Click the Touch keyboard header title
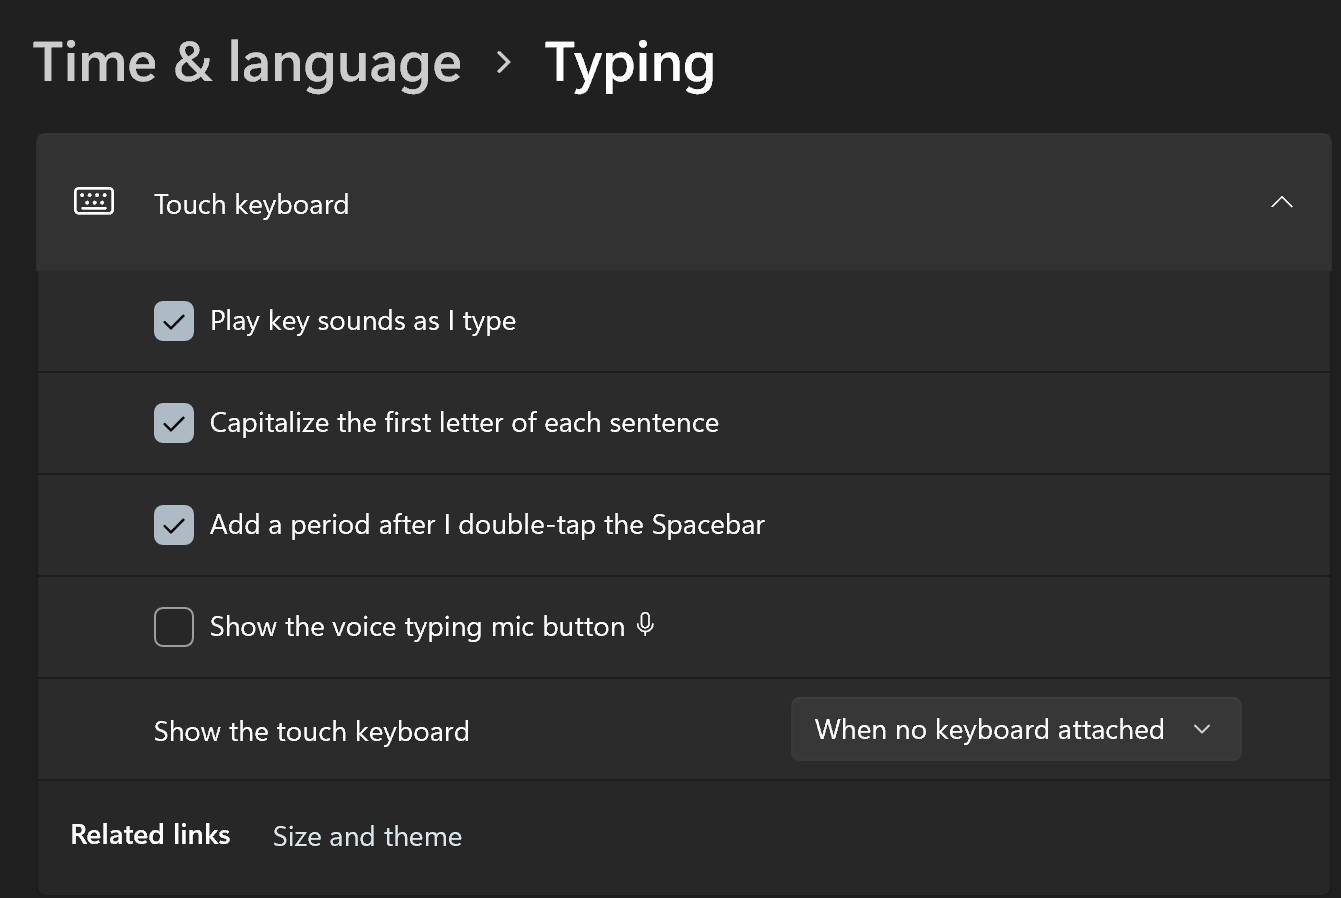Viewport: 1341px width, 898px height. click(251, 204)
